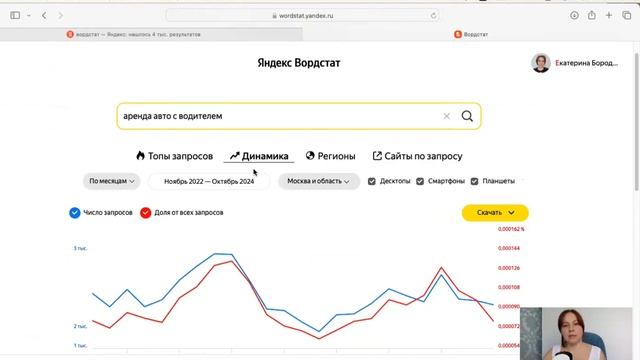Go forward in browser history
640x360 pixels.
[60, 16]
